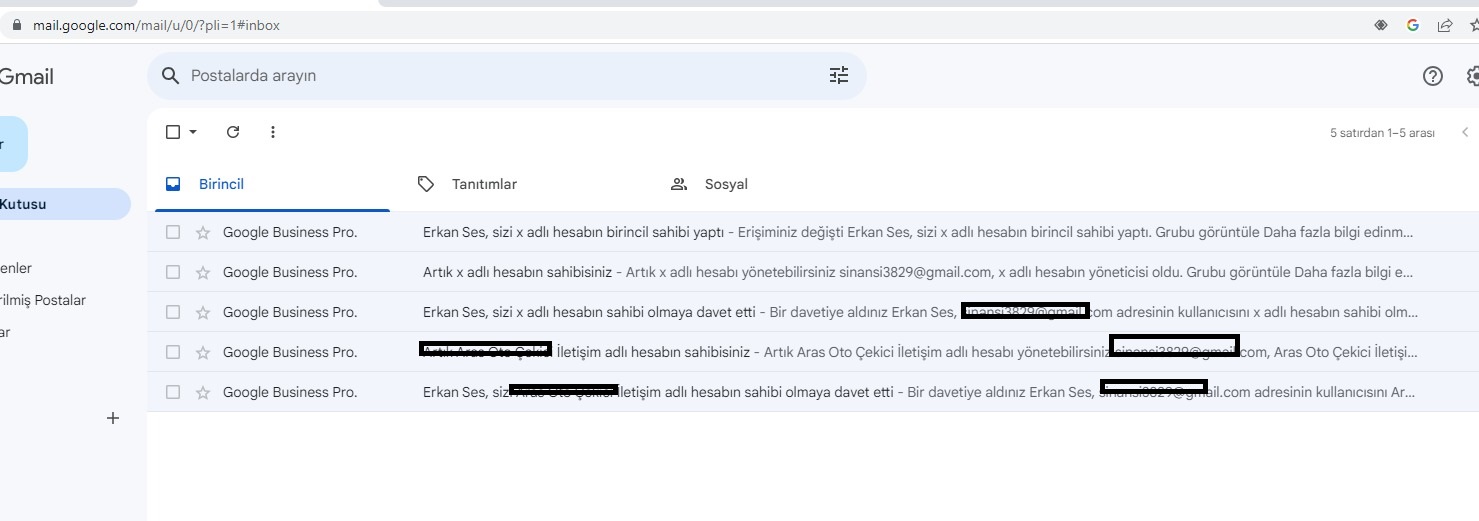Open email 'Artık x adlı hesabın sahibisiniz'
Screen dimensions: 1479x521
[517, 272]
